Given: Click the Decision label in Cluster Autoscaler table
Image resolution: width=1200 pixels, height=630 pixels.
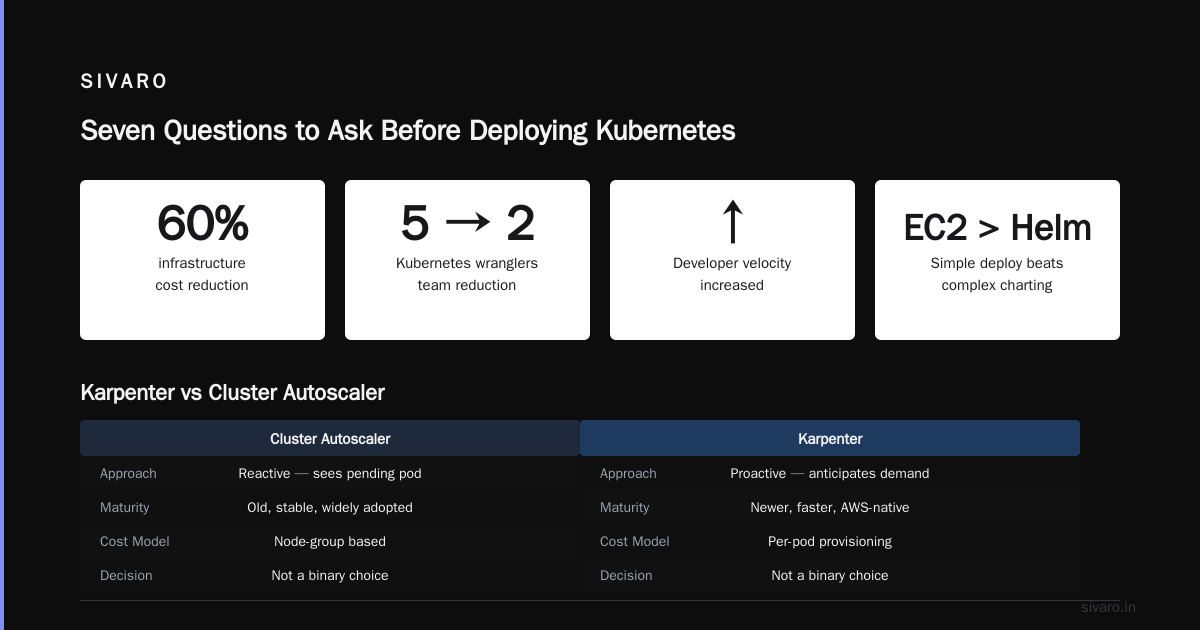Looking at the screenshot, I should tap(126, 575).
